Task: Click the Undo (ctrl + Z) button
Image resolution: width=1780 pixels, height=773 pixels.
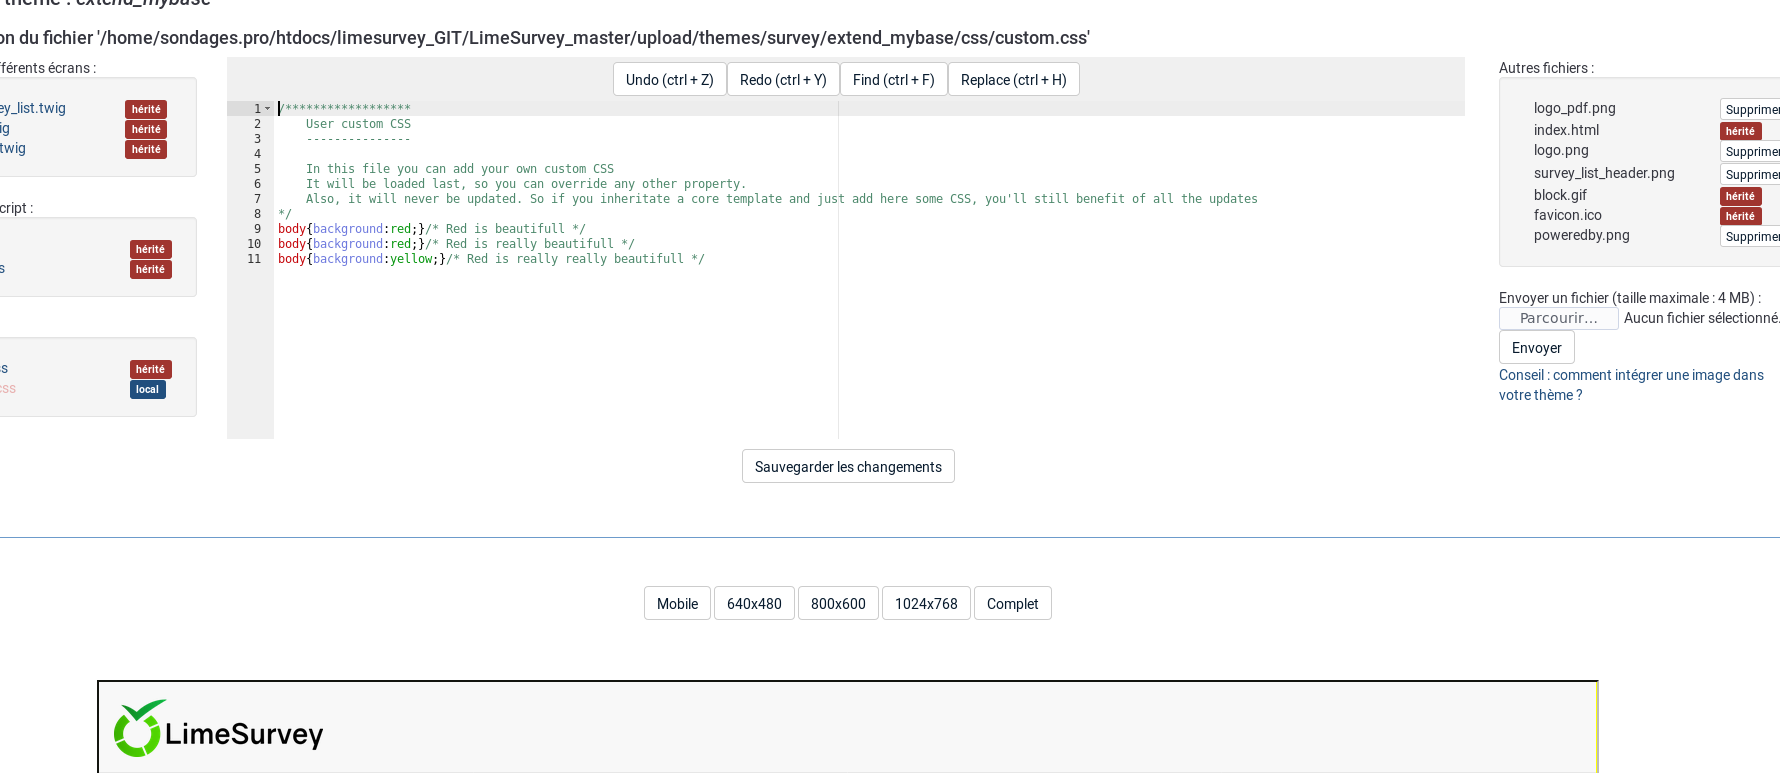Action: (669, 80)
